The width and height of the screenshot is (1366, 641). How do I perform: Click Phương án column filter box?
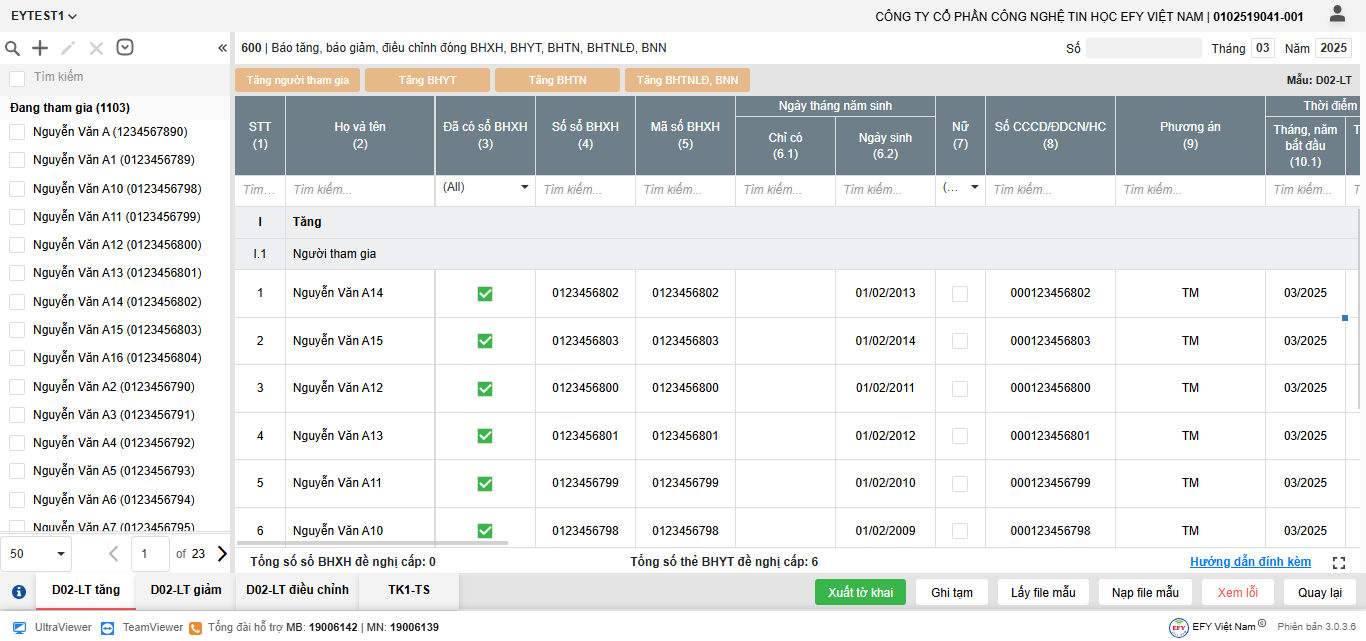1190,190
